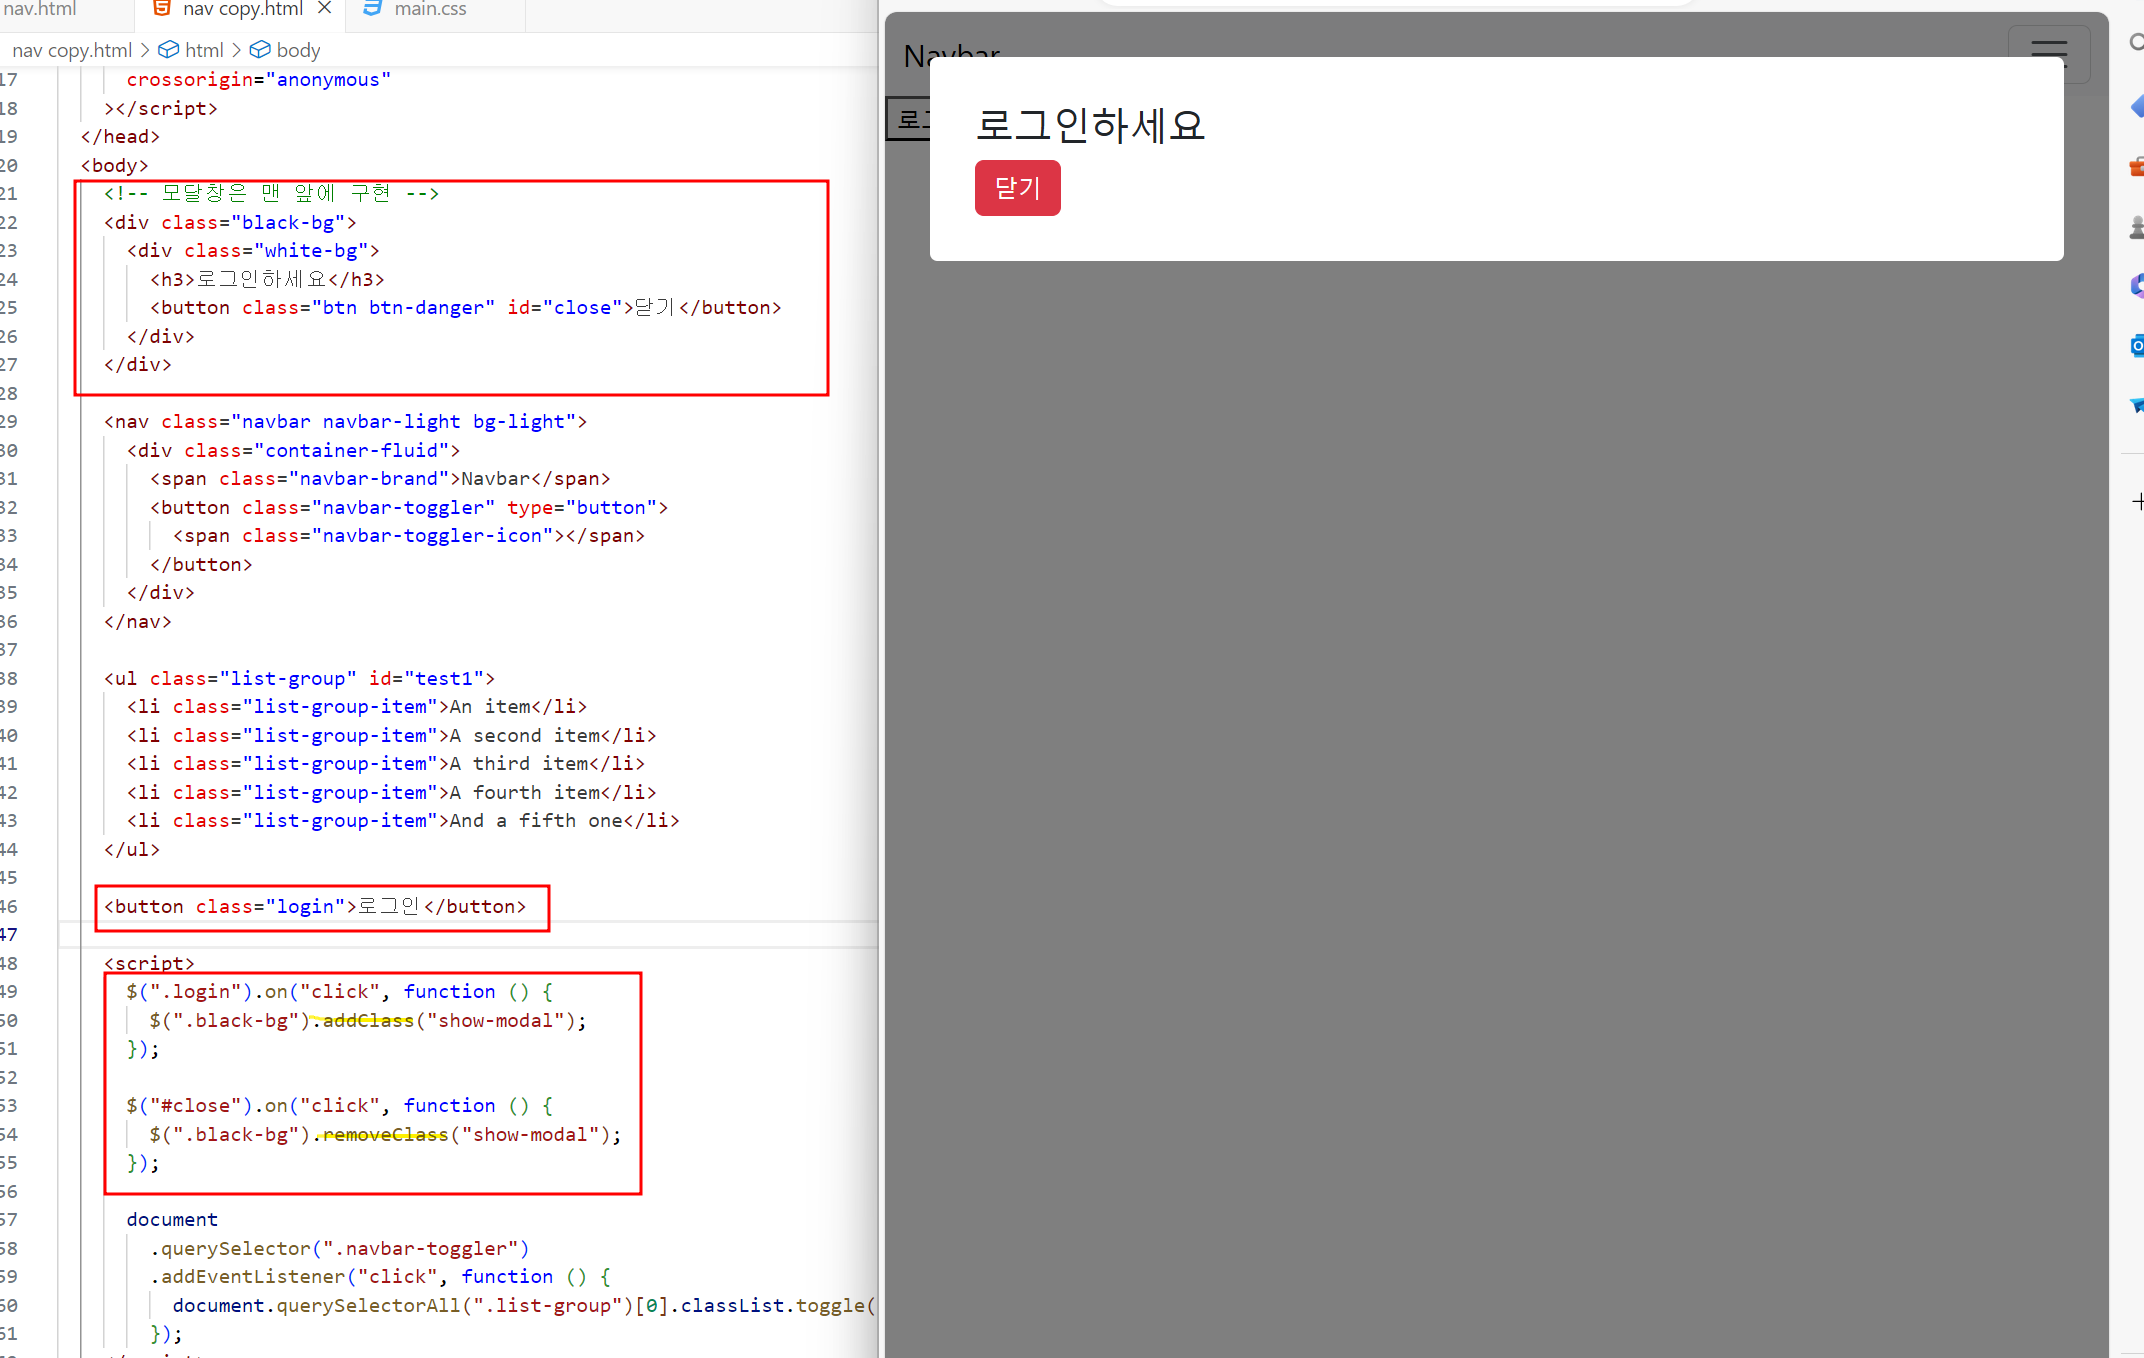Click the class="login" attribute in code
2144x1358 pixels.
[271, 907]
